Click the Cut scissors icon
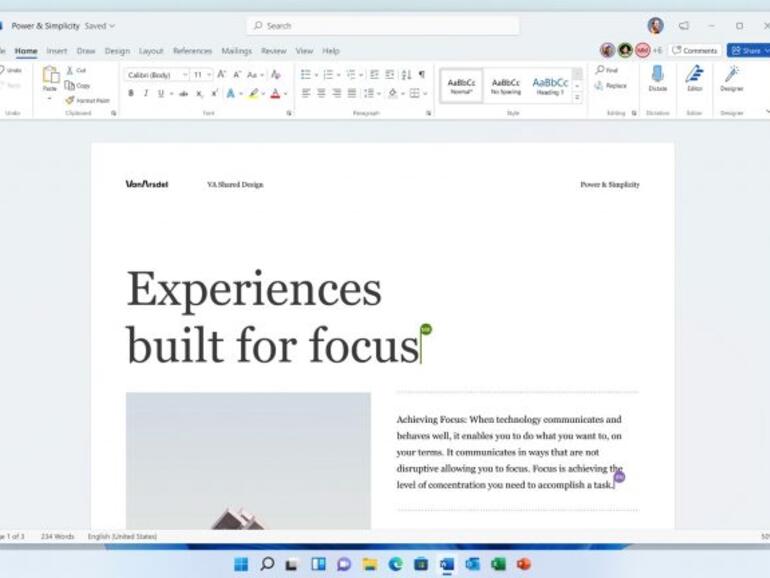 (70, 71)
